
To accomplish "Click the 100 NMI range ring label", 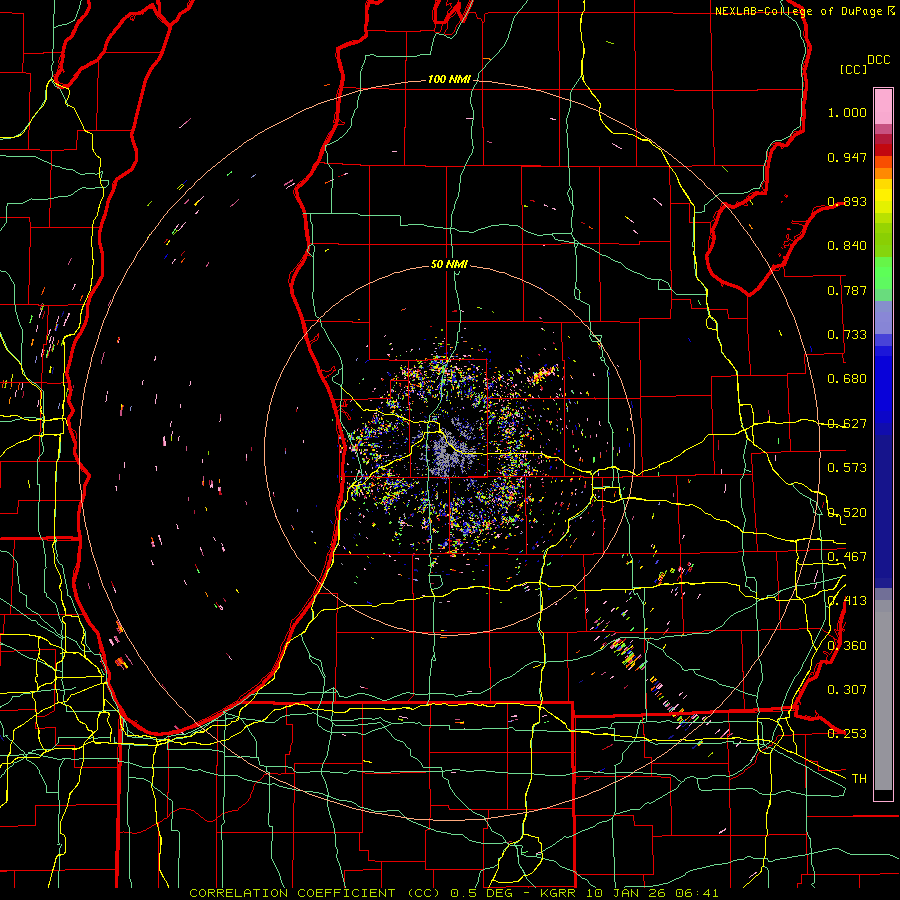I will pos(449,79).
